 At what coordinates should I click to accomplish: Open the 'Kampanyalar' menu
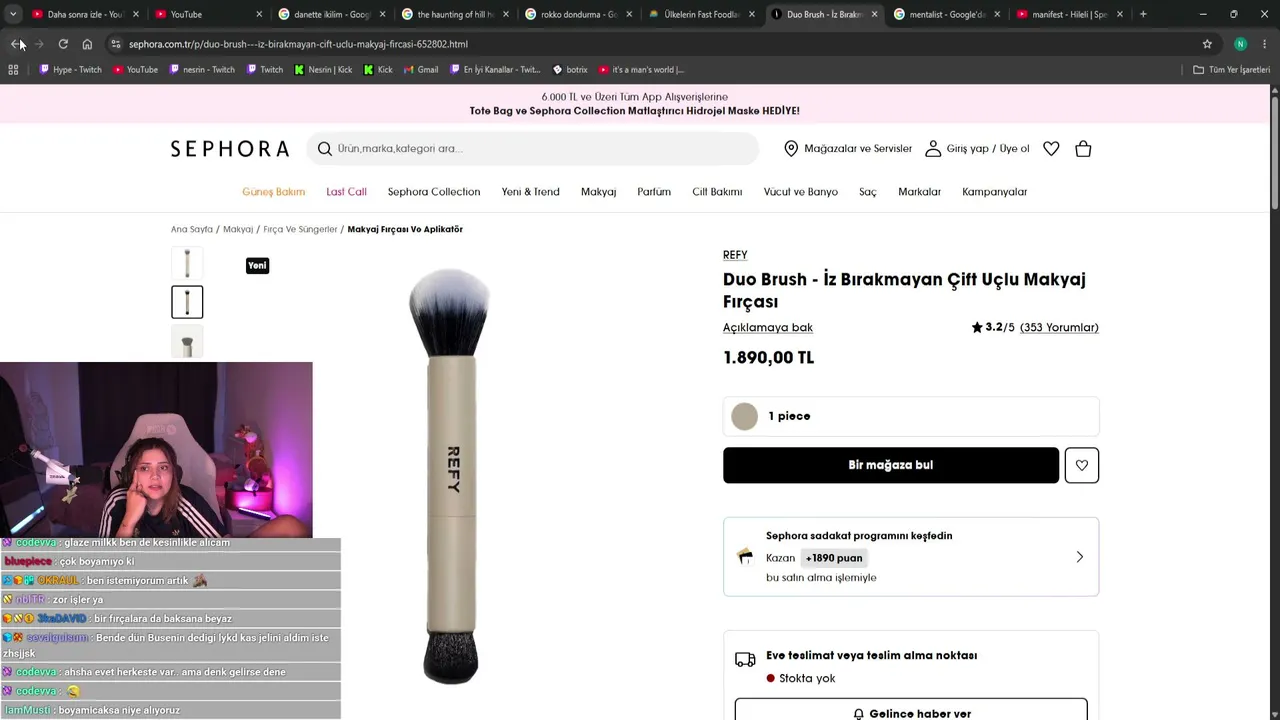[995, 192]
